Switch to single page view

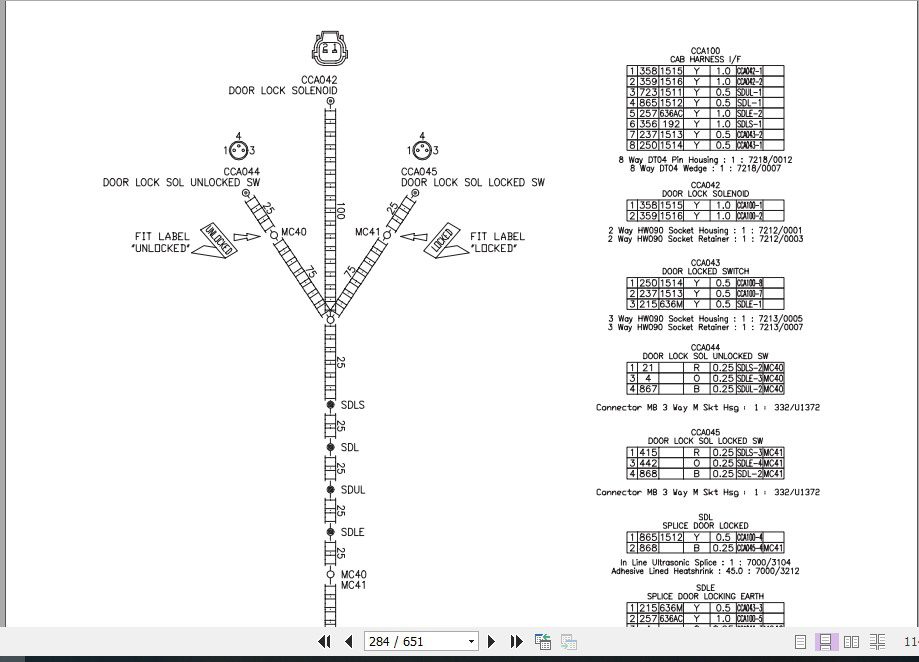tap(800, 641)
